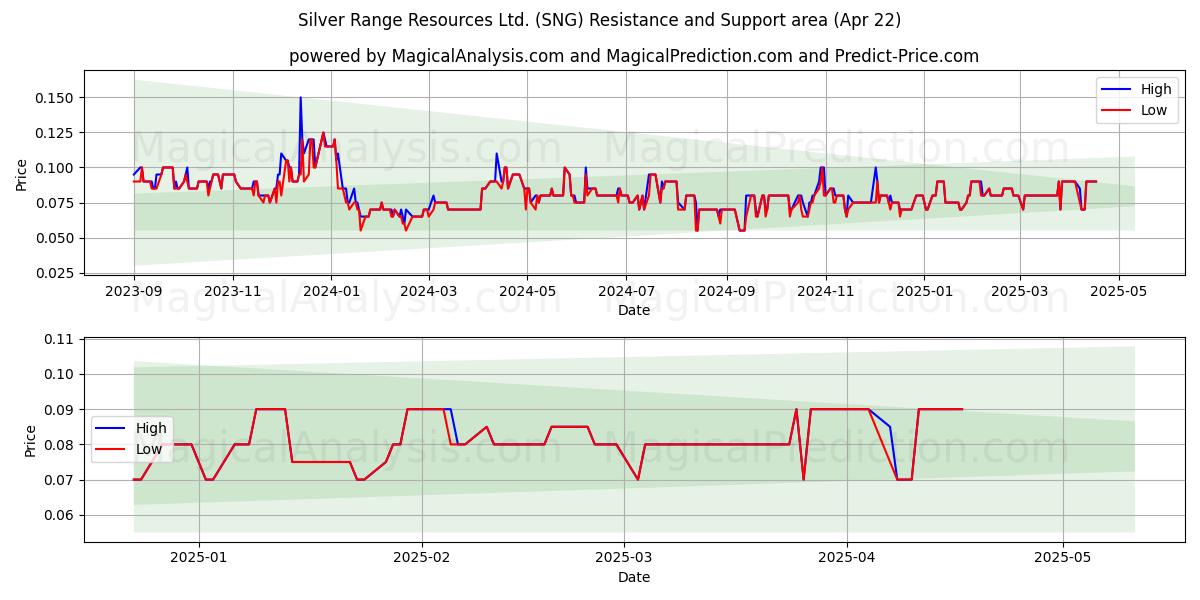Click the 'powered by MagicalAnalysis.com' subtitle line
Viewport: 1200px width, 600px height.
pos(634,56)
